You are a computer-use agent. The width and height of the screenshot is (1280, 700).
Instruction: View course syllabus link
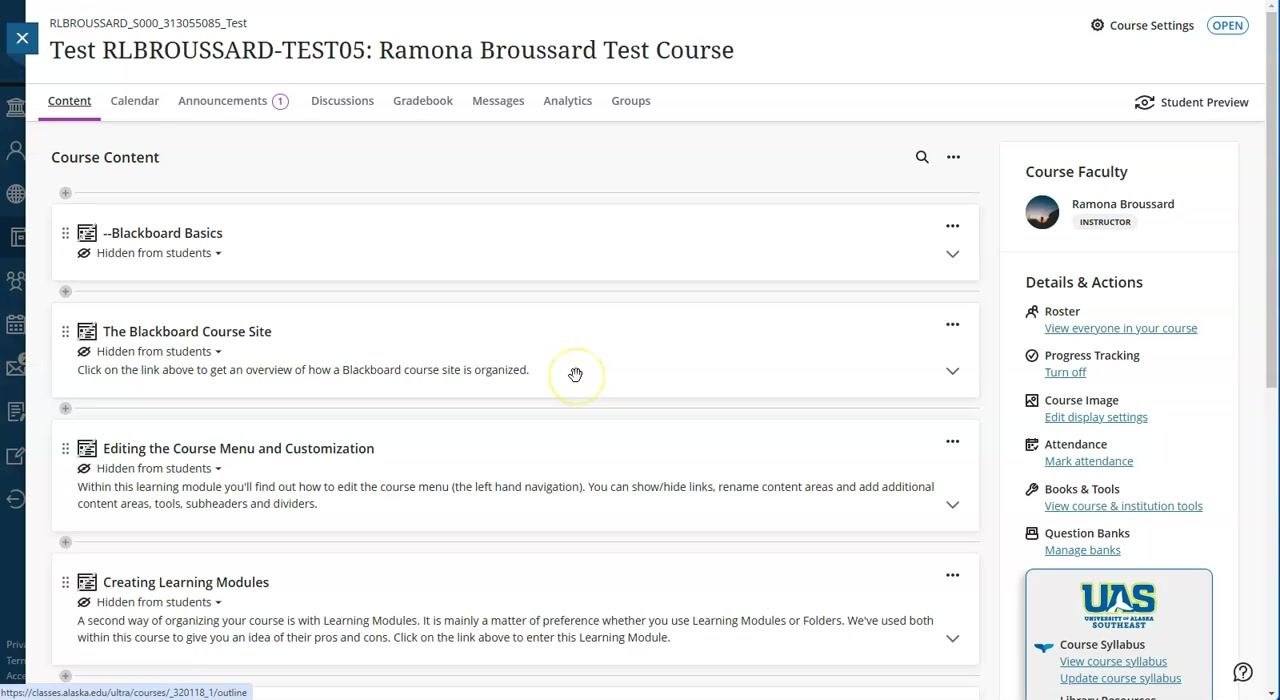pos(1113,661)
